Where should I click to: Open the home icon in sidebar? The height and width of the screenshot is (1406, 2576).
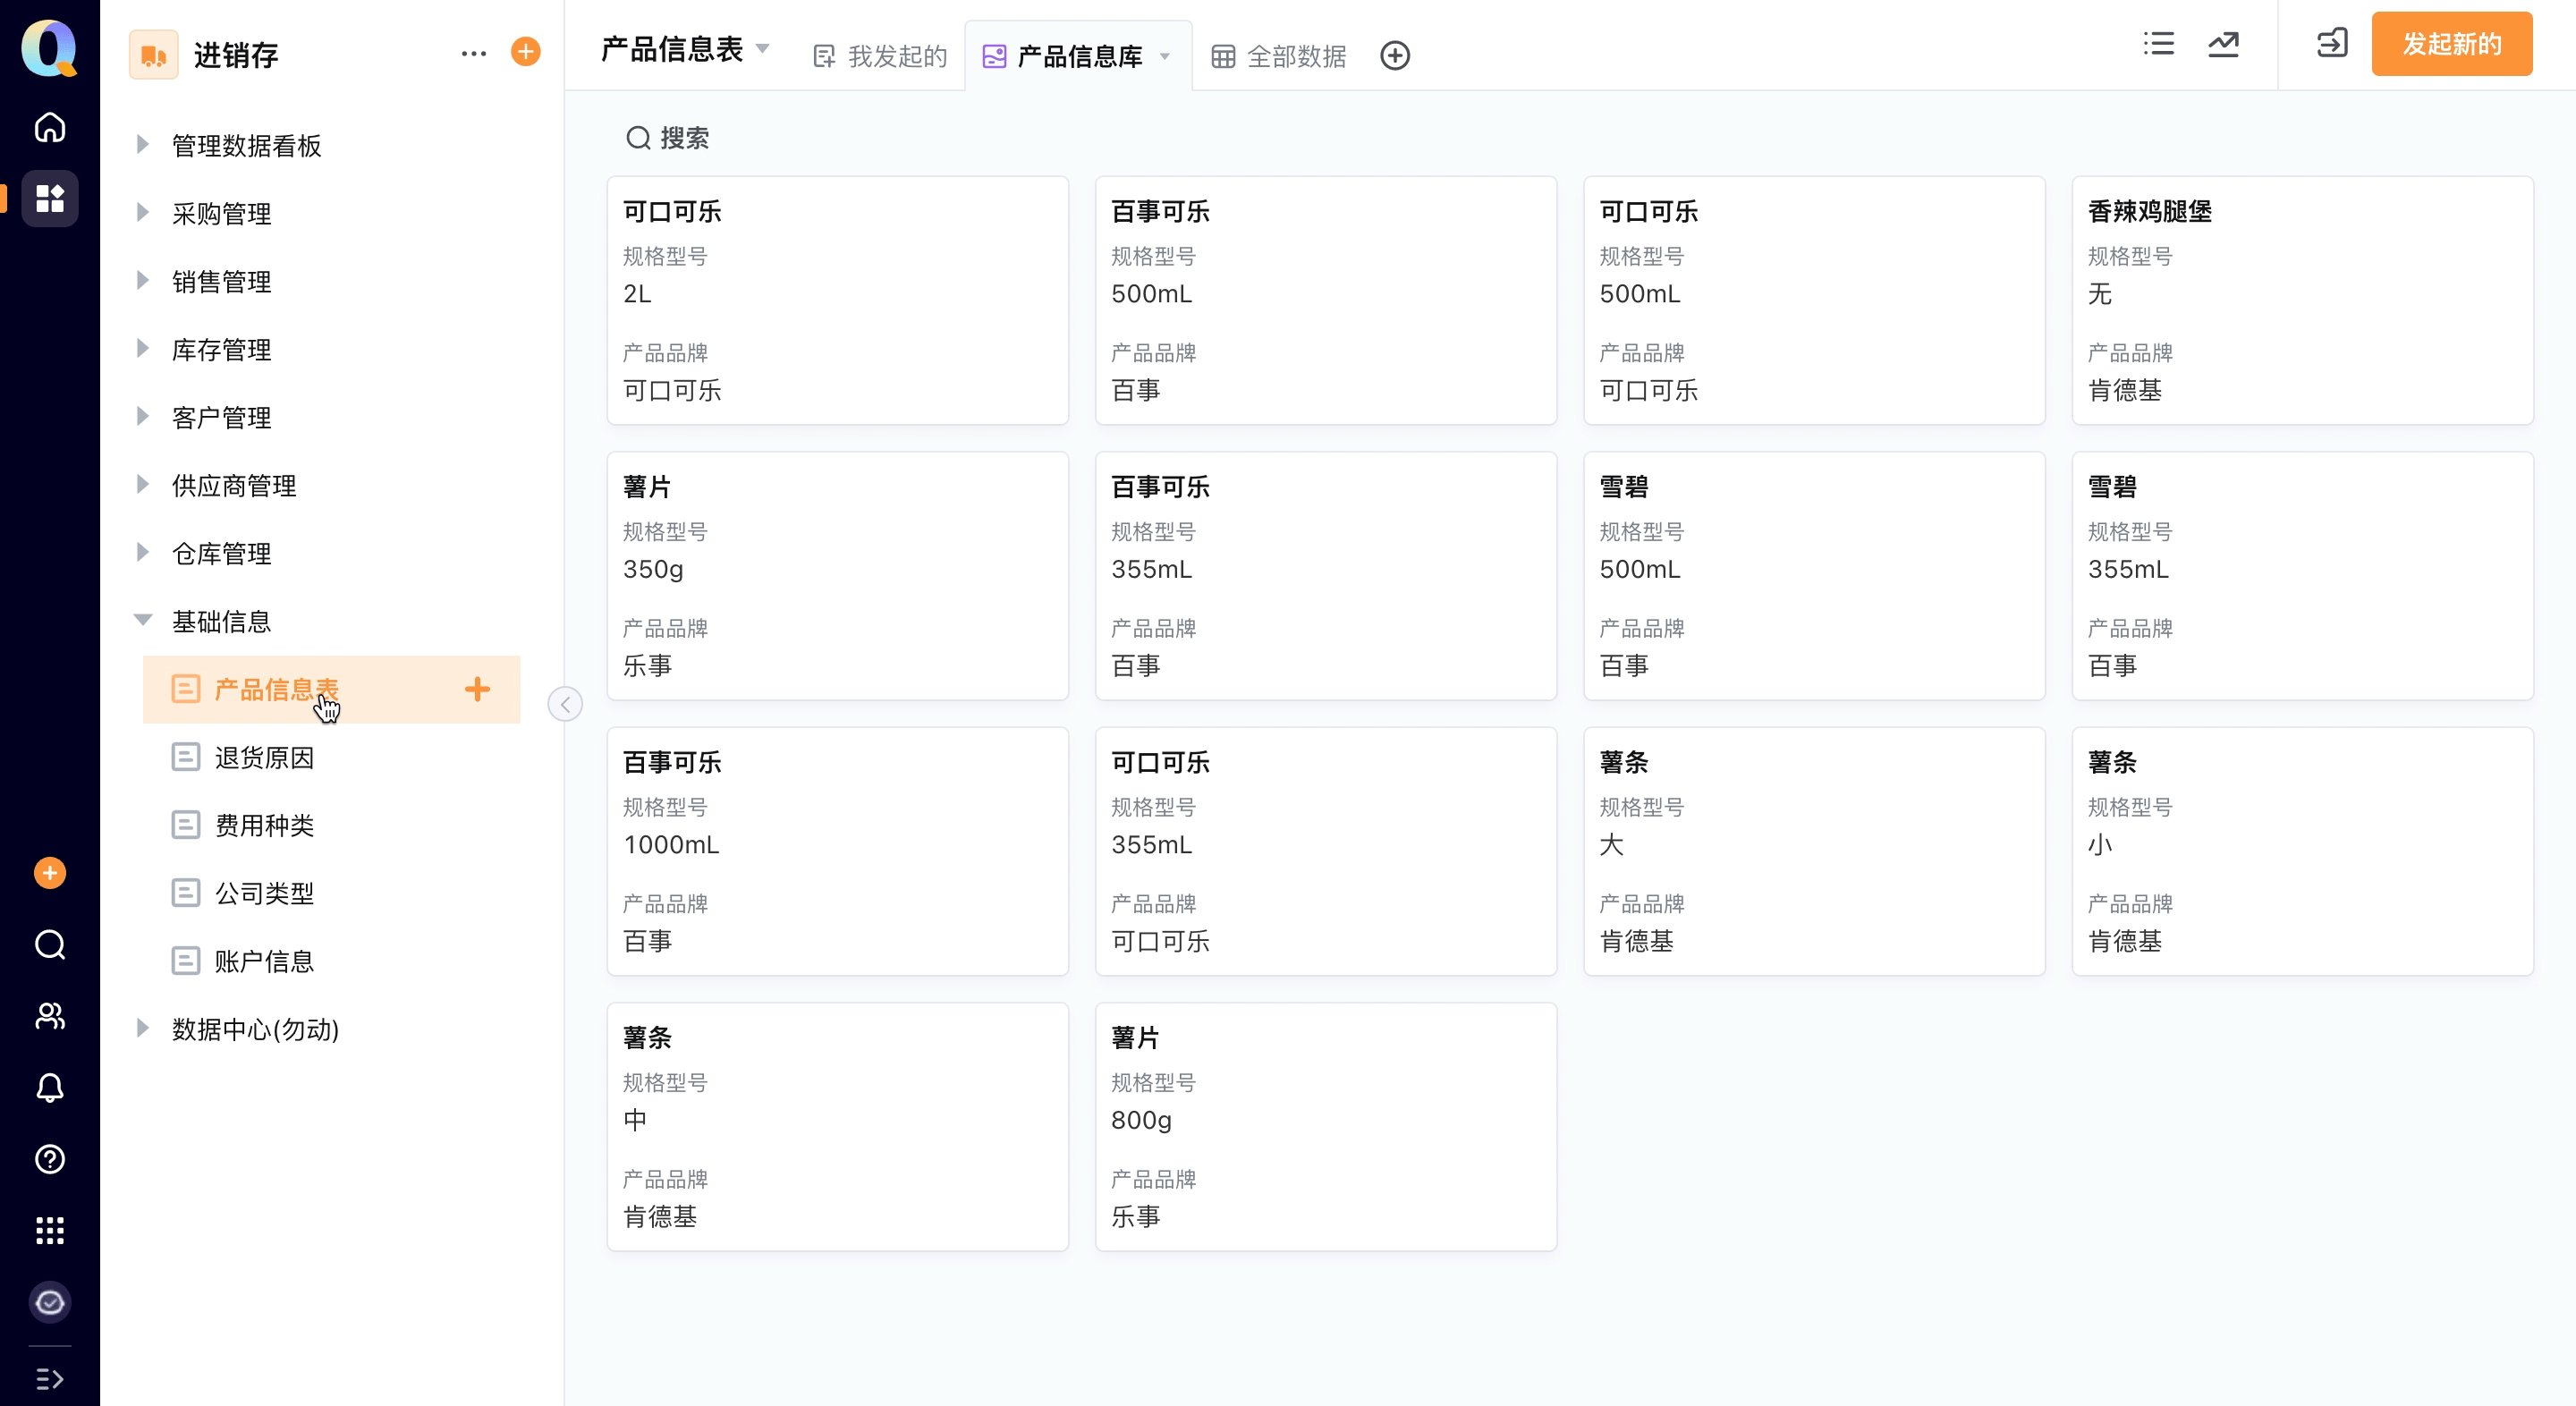tap(50, 127)
